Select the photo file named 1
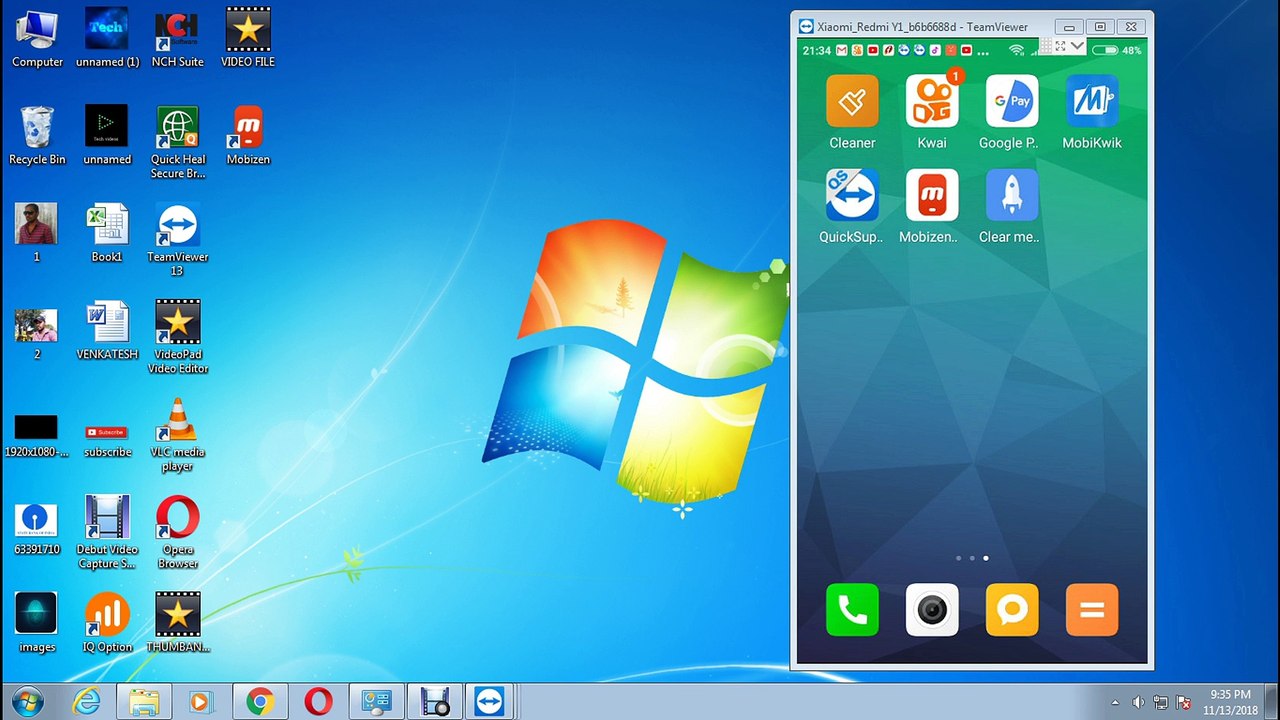The width and height of the screenshot is (1280, 720). (x=37, y=233)
